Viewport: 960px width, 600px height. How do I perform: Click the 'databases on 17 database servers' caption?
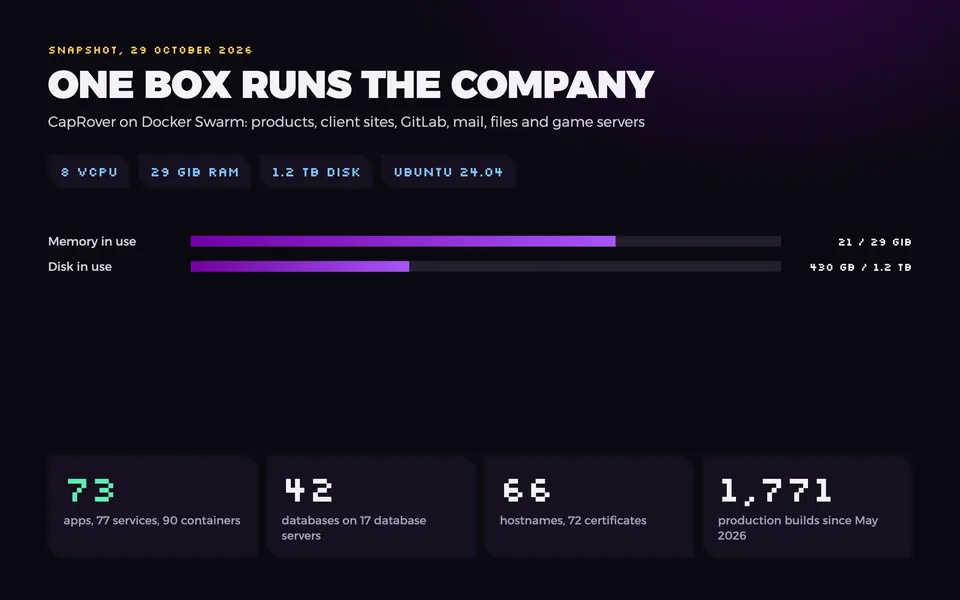click(354, 528)
